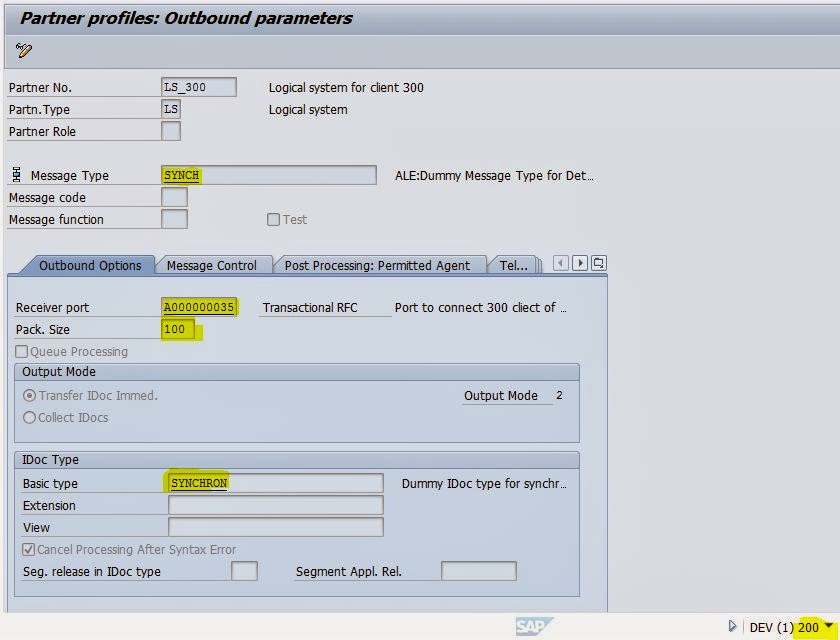
Task: Click the Partner No. field LS_300
Action: 199,87
